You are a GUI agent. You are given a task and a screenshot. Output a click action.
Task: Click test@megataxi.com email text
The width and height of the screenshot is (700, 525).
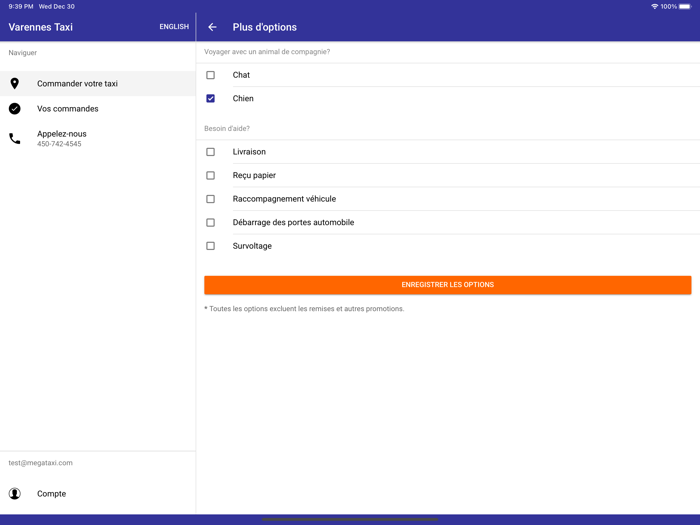click(x=41, y=463)
